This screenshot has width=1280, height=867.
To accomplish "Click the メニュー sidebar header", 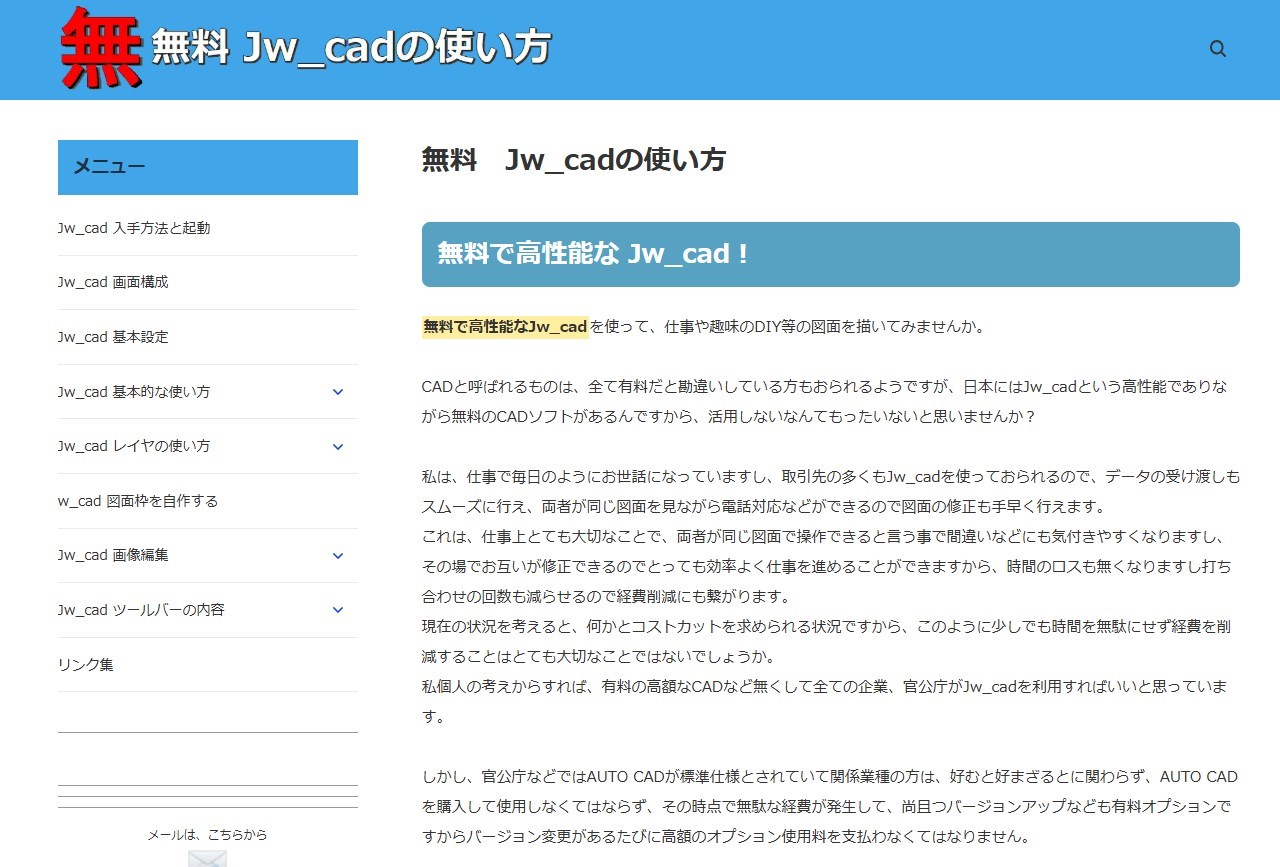I will [x=208, y=167].
